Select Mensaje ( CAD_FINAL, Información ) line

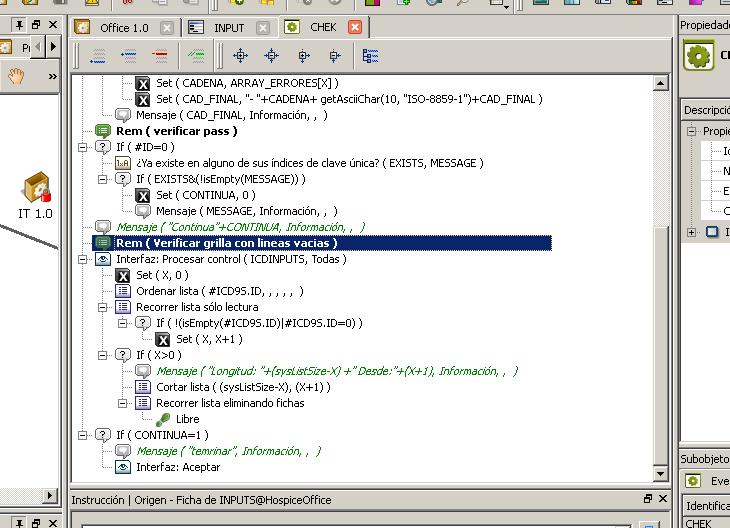point(231,115)
